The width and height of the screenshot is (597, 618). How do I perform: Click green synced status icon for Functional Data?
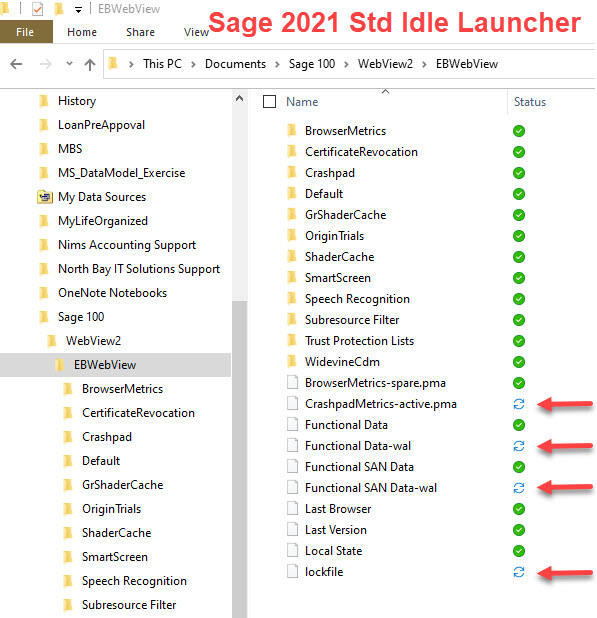point(519,425)
